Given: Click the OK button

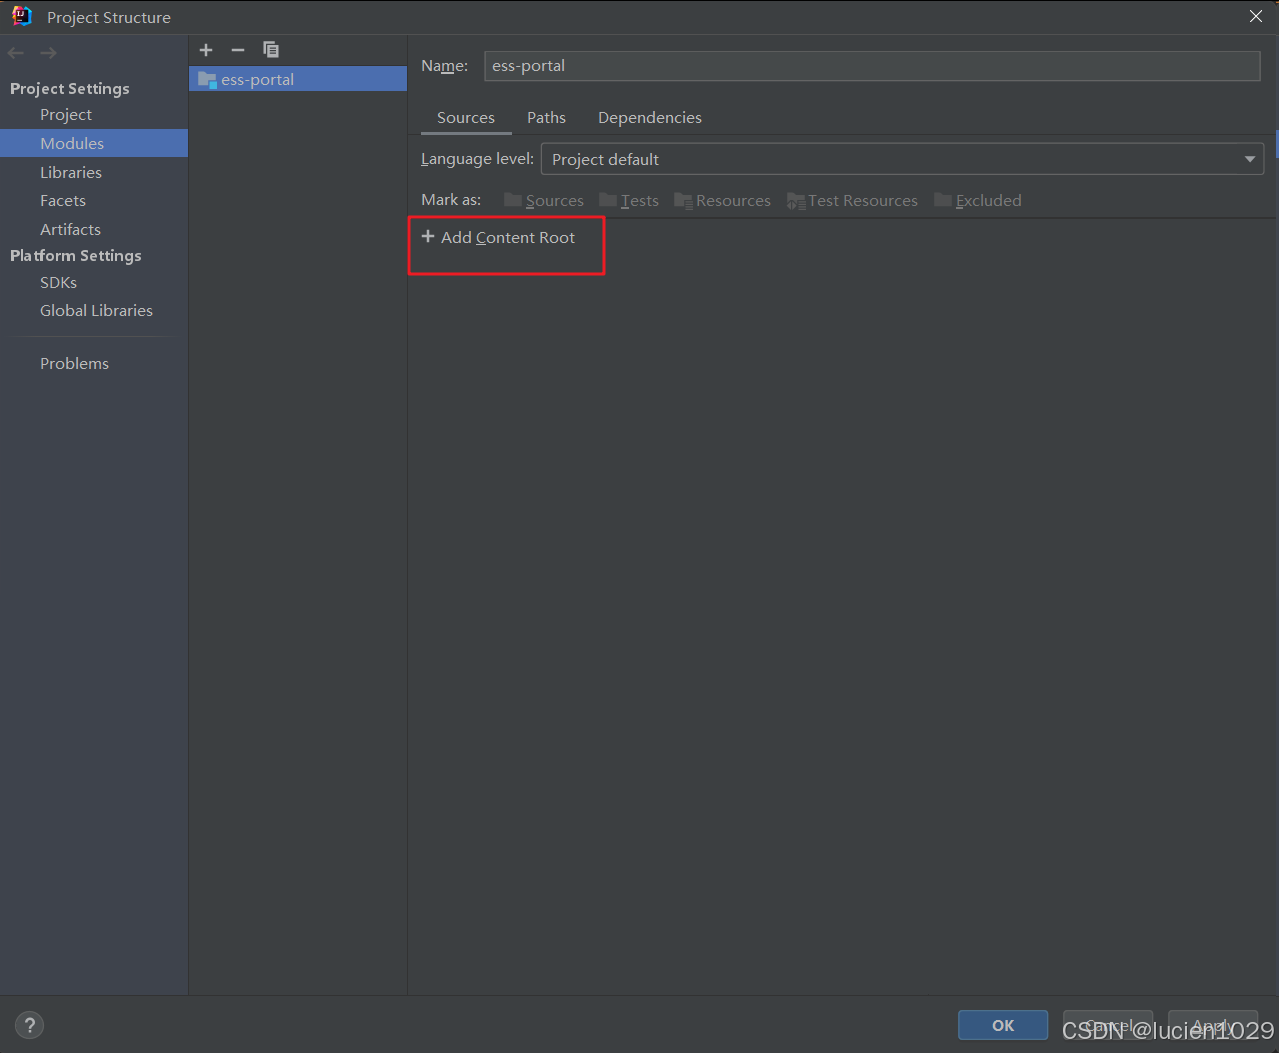Looking at the screenshot, I should coord(1003,1025).
